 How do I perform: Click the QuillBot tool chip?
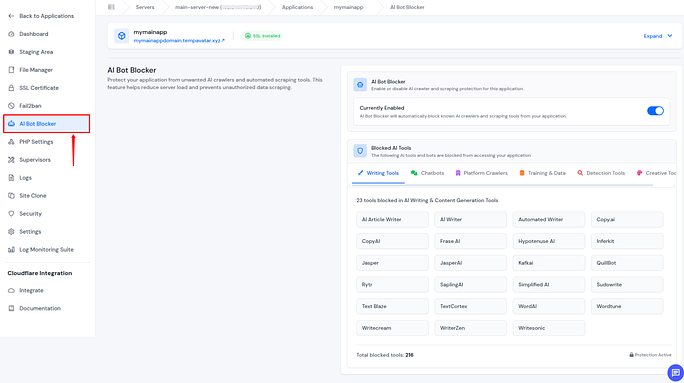coord(627,263)
